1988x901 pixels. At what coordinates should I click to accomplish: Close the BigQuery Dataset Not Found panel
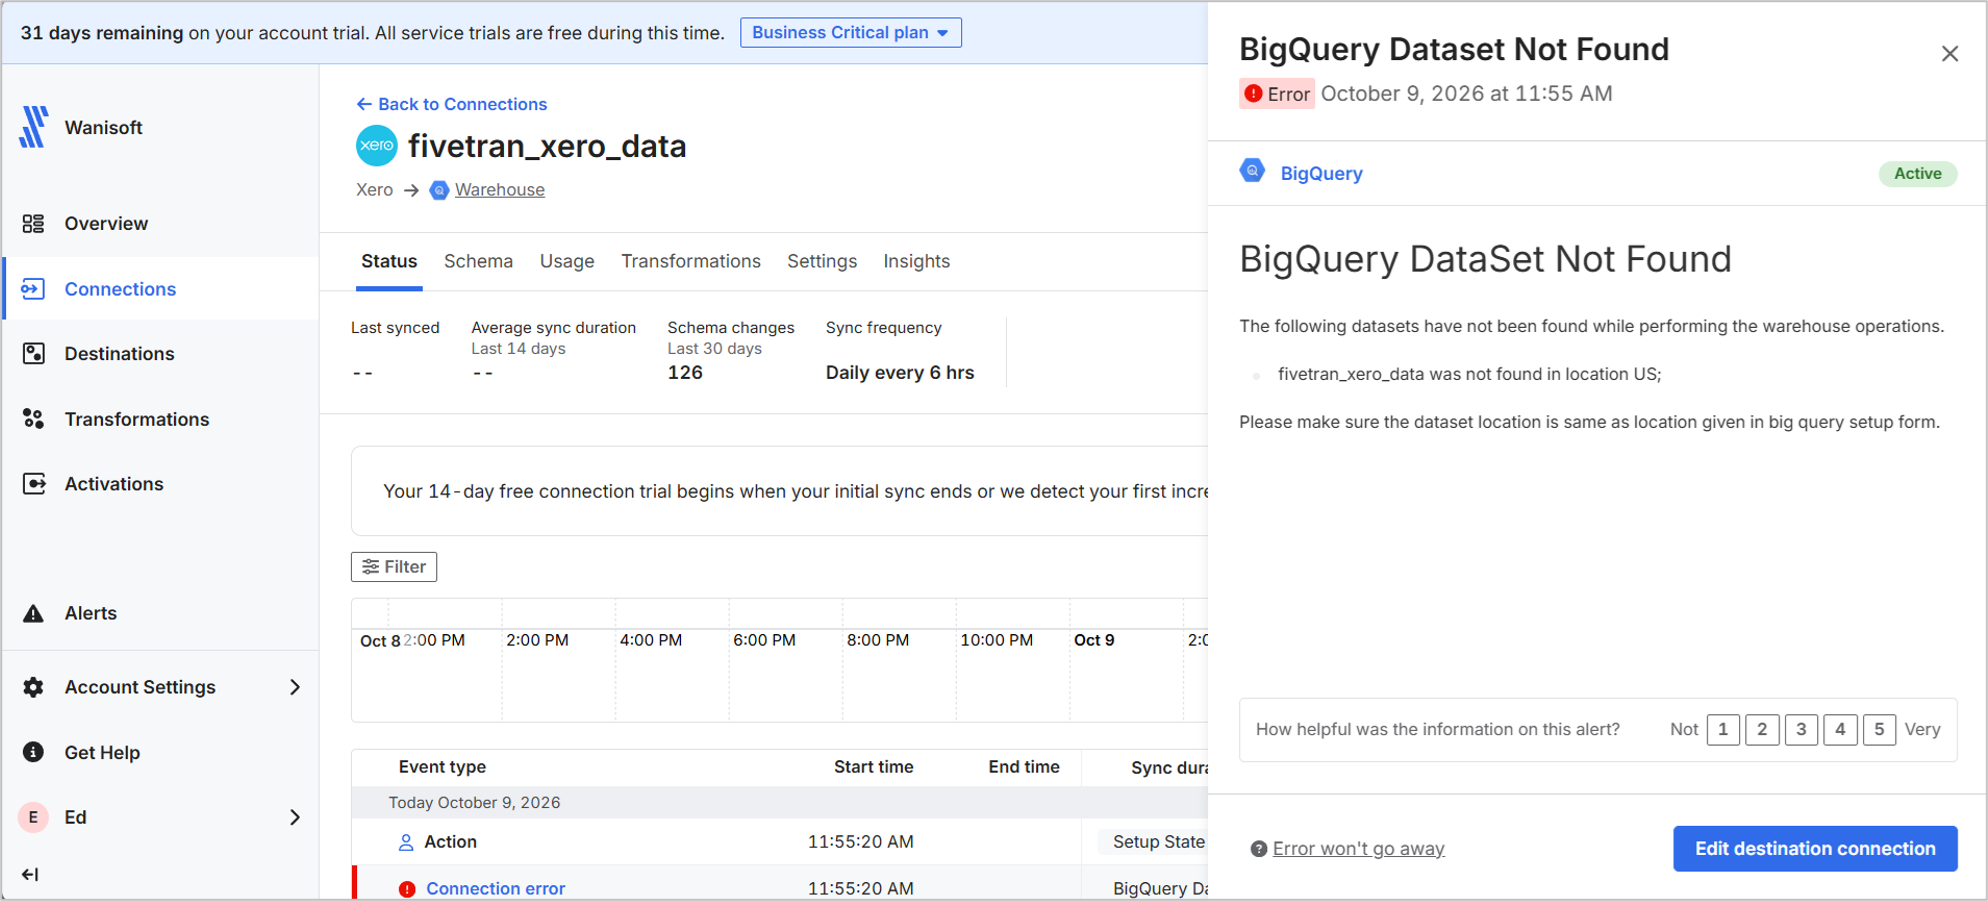pos(1950,54)
